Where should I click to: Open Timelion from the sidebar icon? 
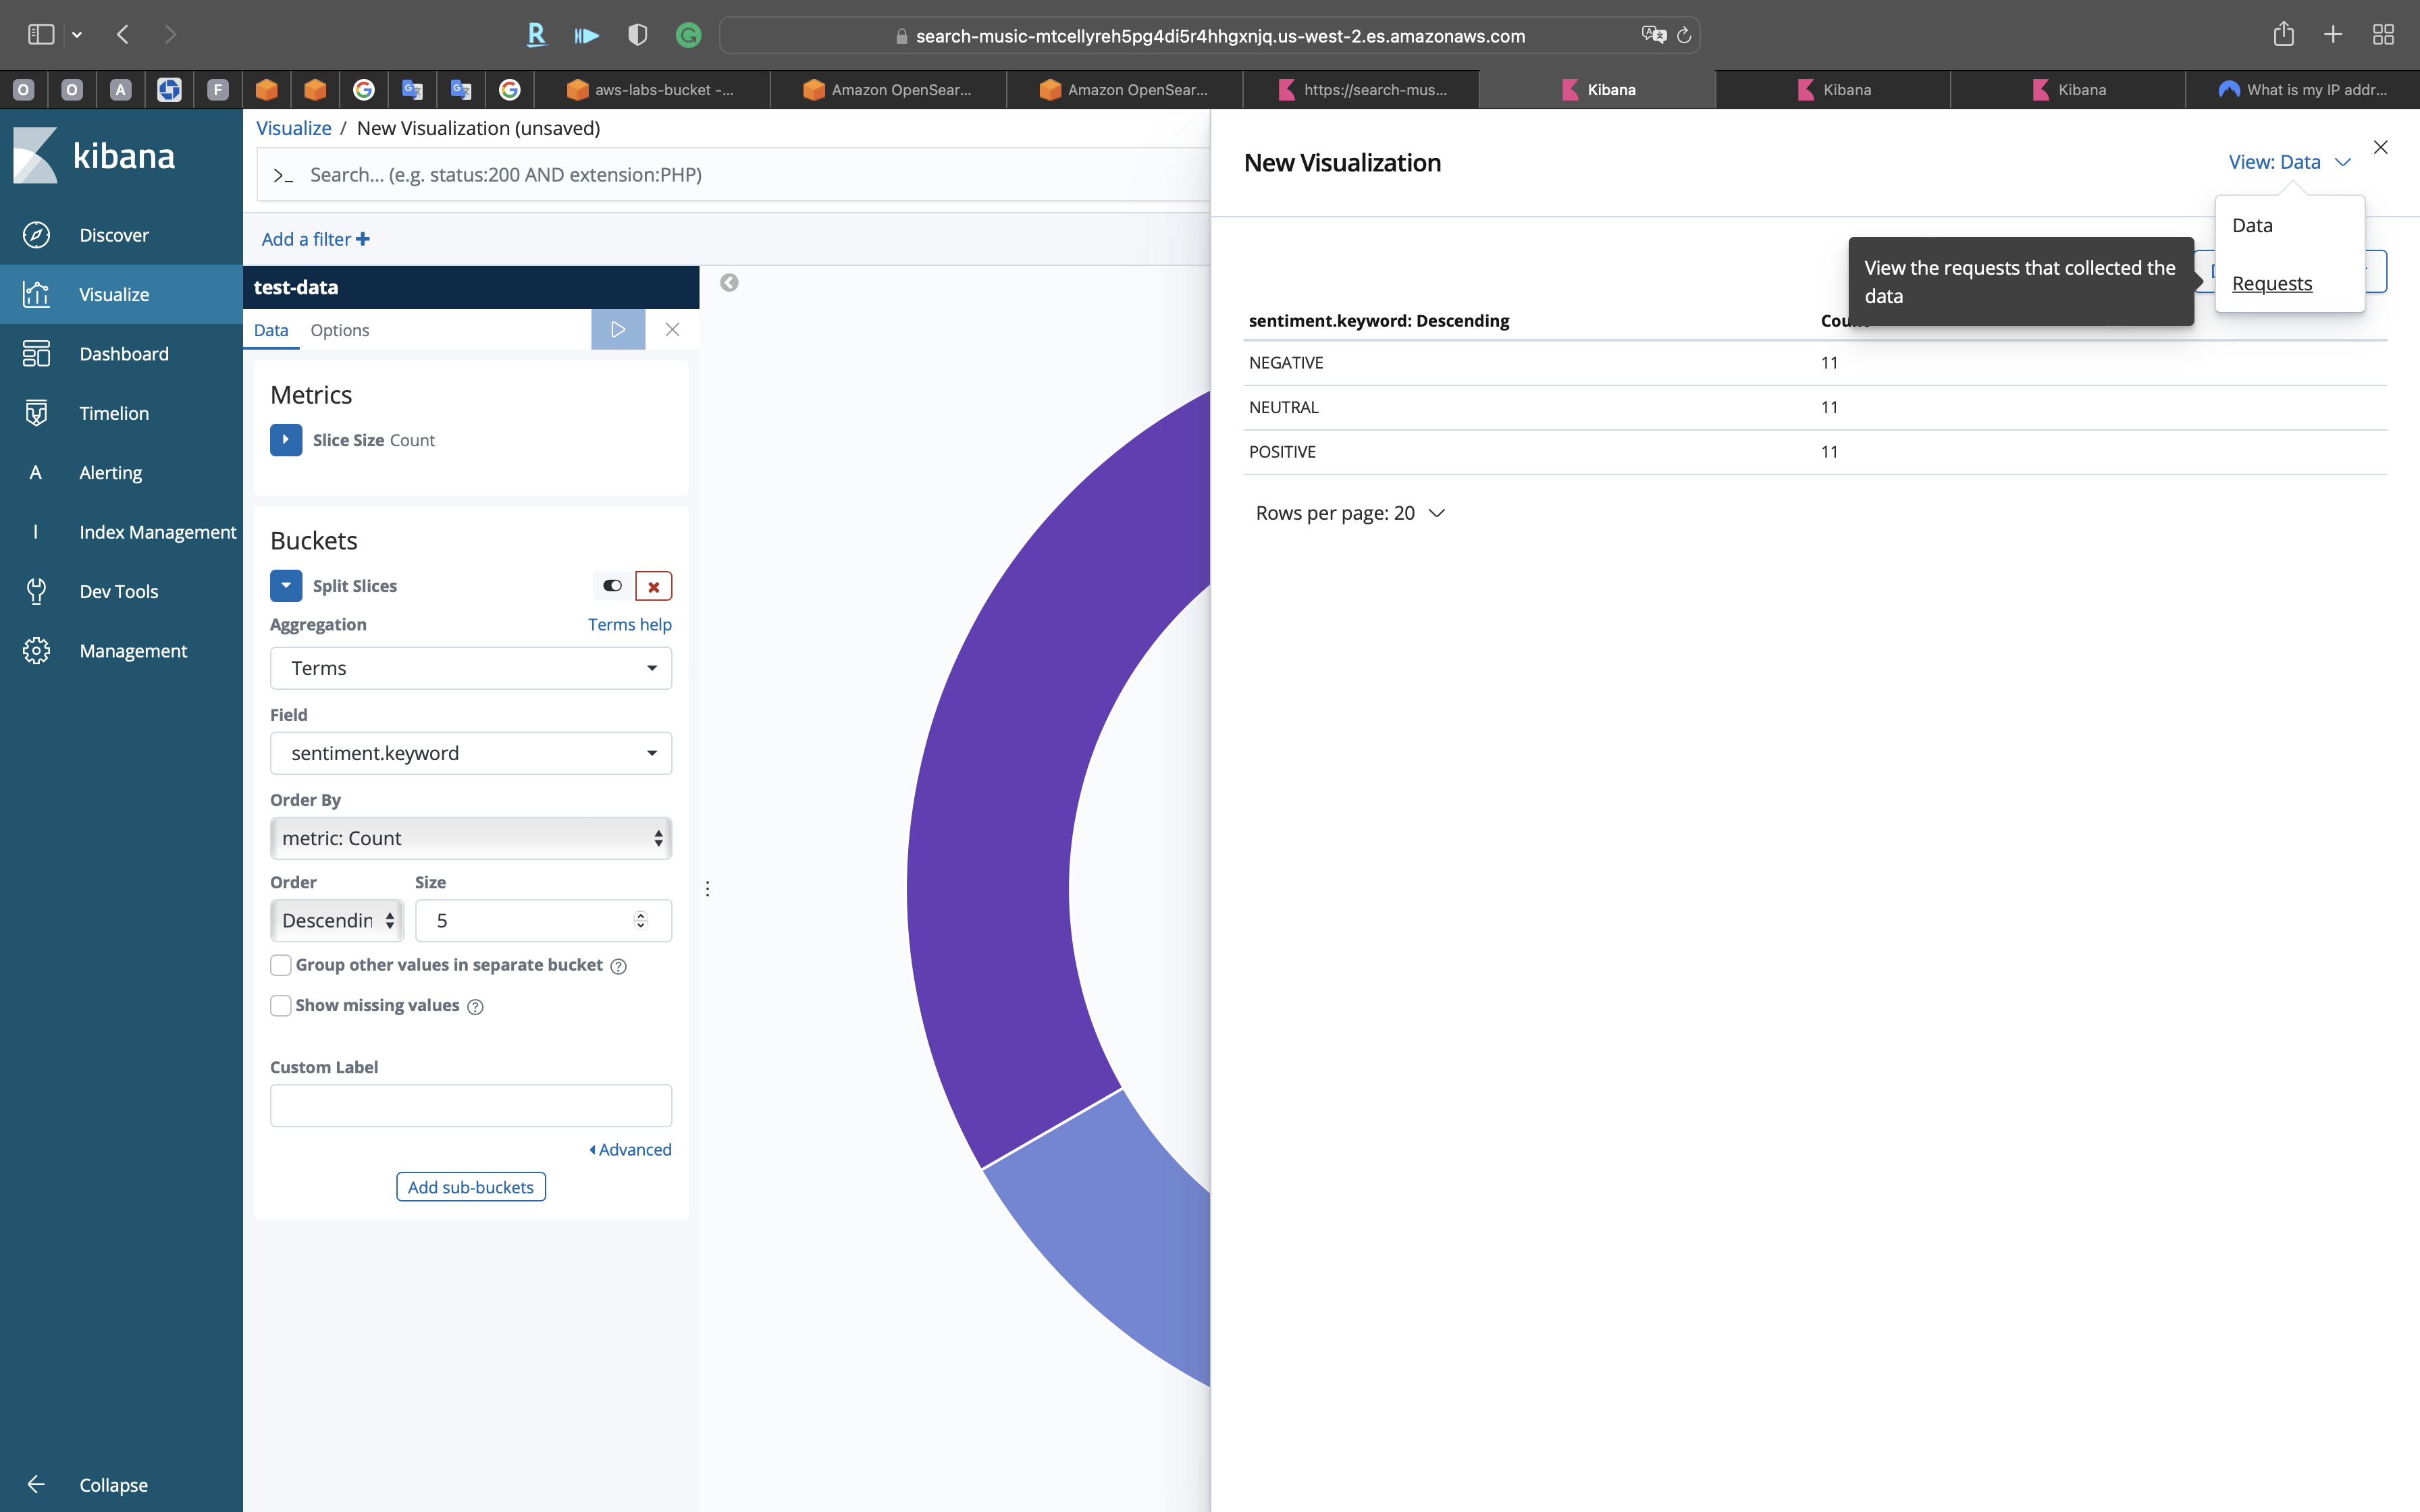click(36, 413)
